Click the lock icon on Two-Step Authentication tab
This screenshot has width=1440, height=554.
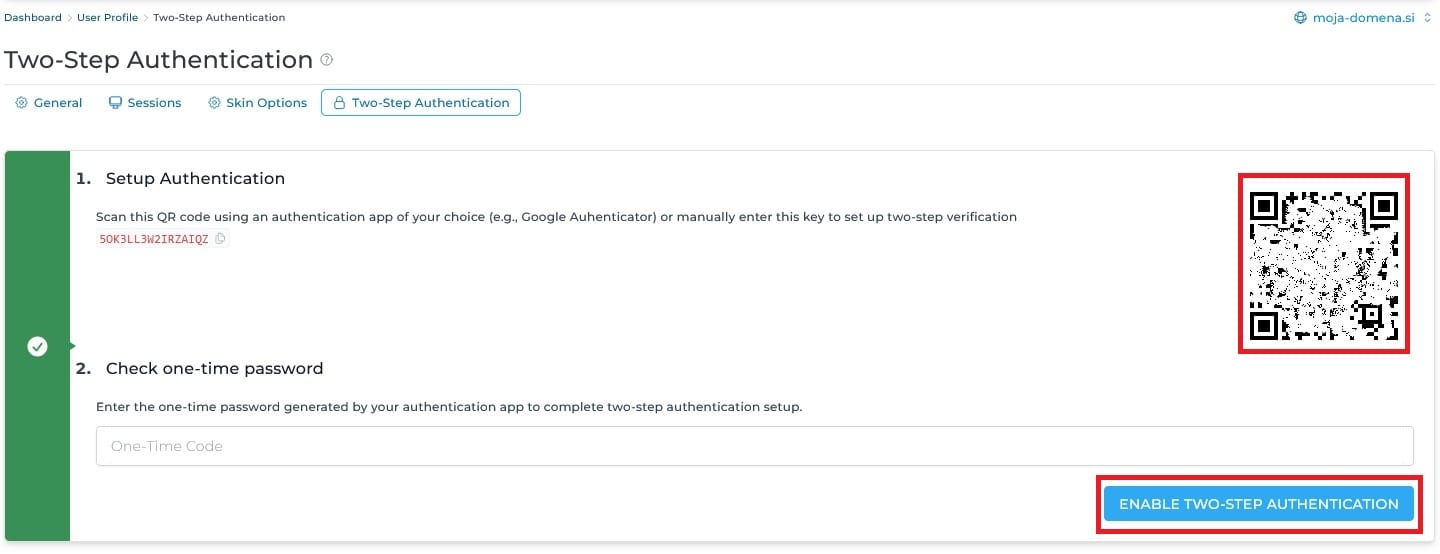(339, 103)
